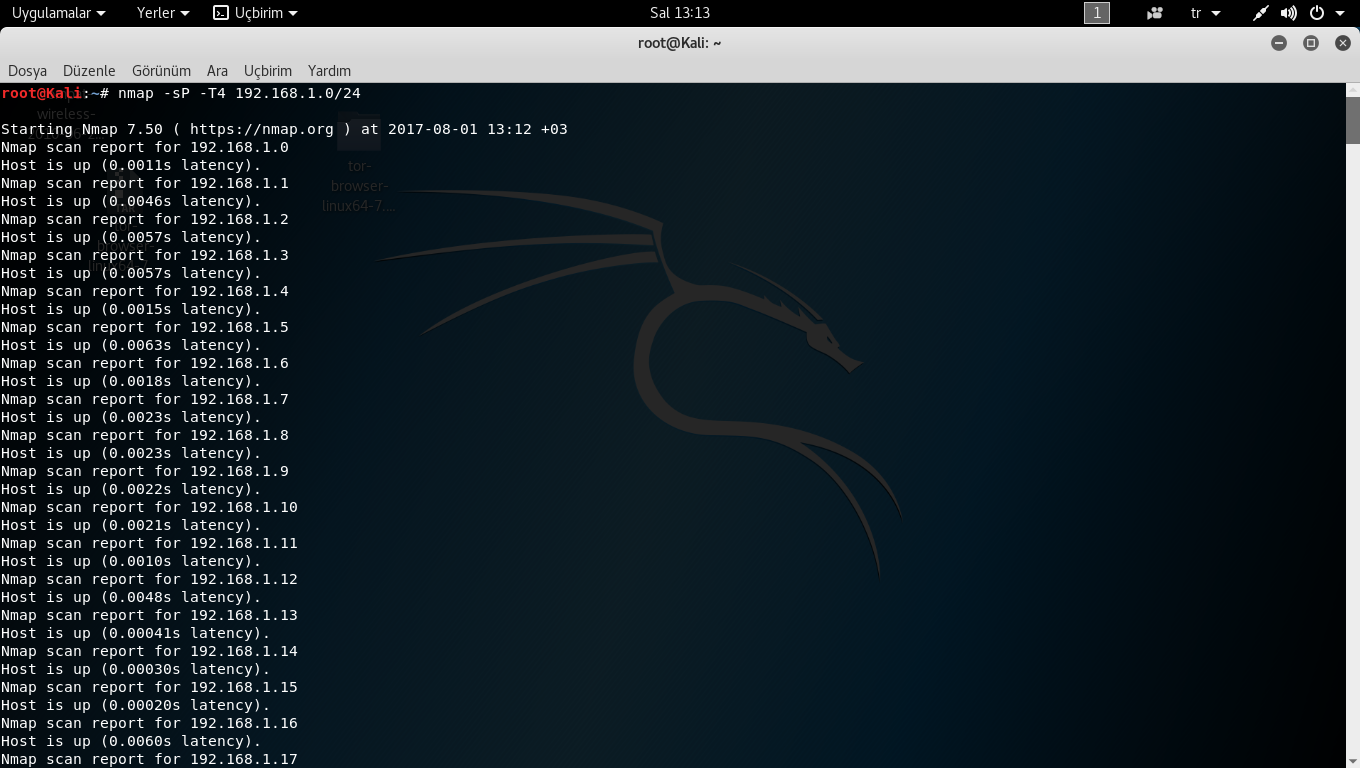Open the Yerler places menu

pos(163,13)
